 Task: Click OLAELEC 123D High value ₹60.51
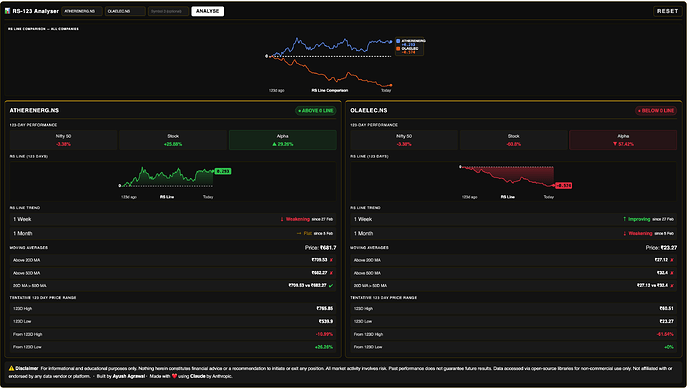click(x=667, y=308)
